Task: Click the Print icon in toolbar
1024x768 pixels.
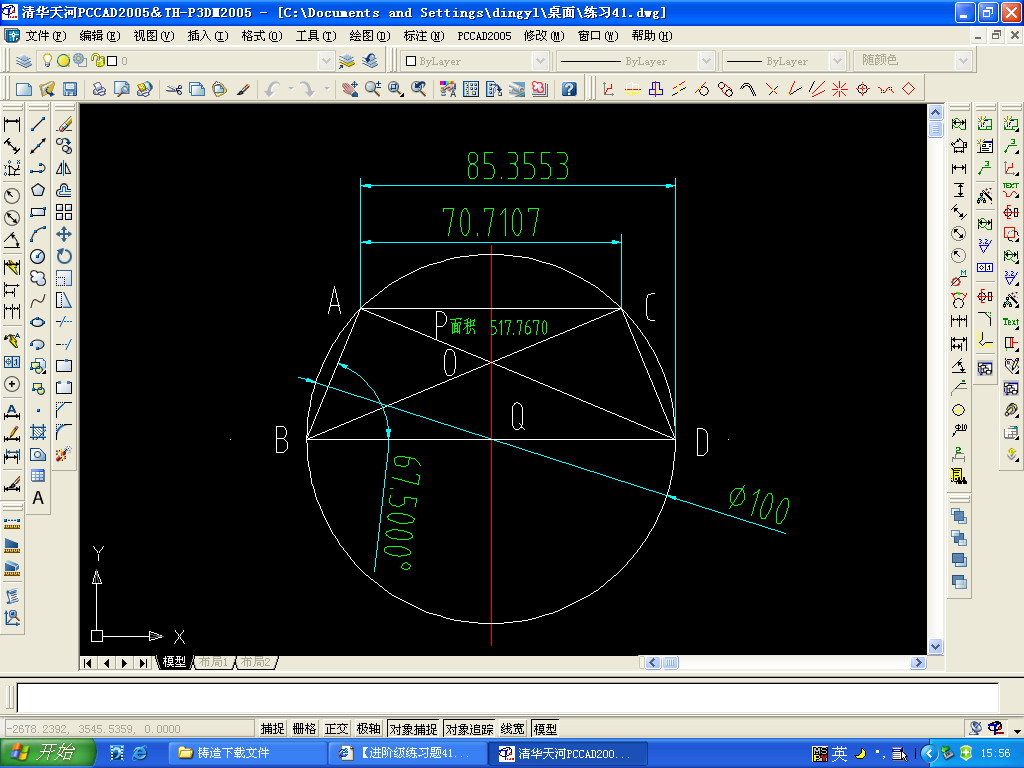Action: tap(99, 89)
